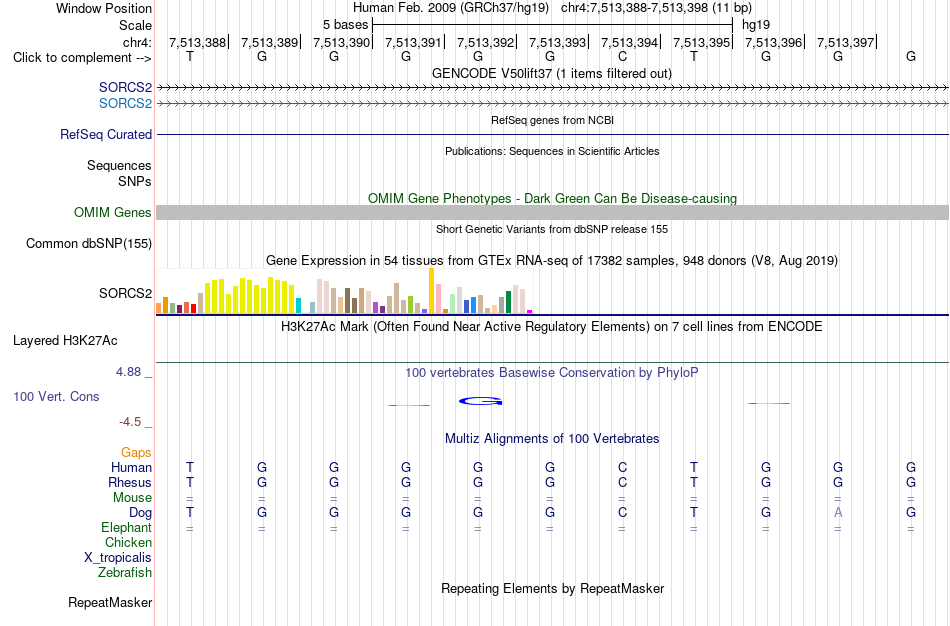Click the OMIM Gene Phenotypes green title
Screen dimensions: 950x626
553,198
